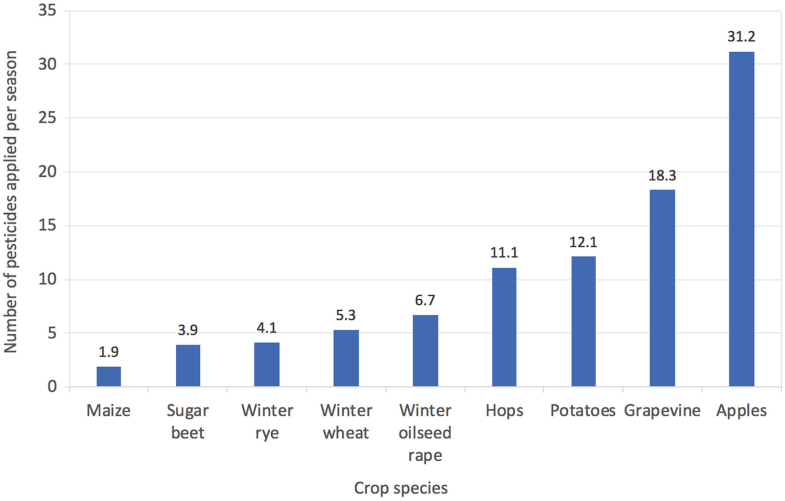Click the Maize bar
The height and width of the screenshot is (501, 785).
coord(109,376)
